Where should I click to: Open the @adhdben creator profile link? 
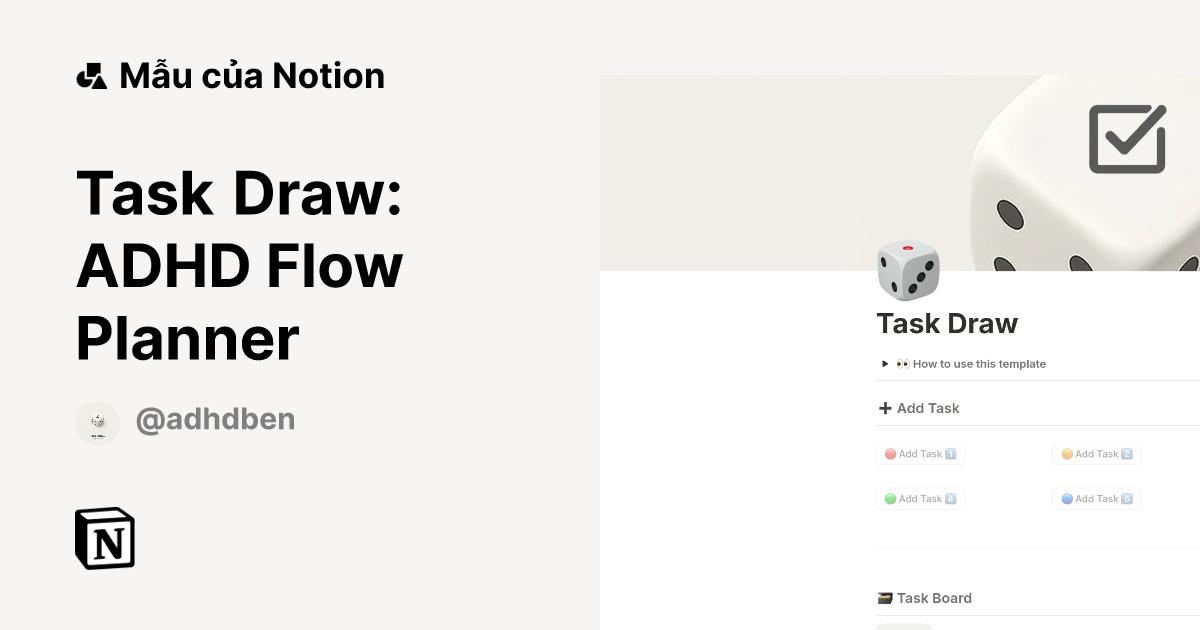[x=215, y=420]
